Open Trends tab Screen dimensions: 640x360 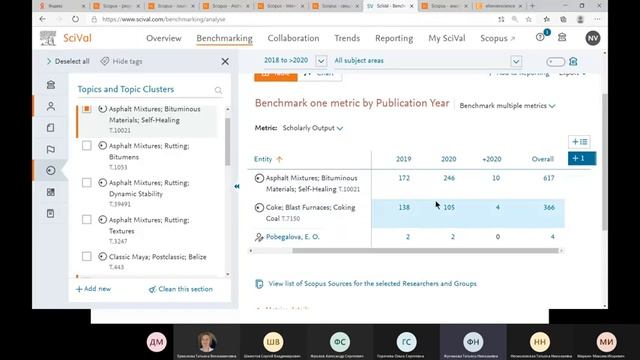[x=347, y=38]
